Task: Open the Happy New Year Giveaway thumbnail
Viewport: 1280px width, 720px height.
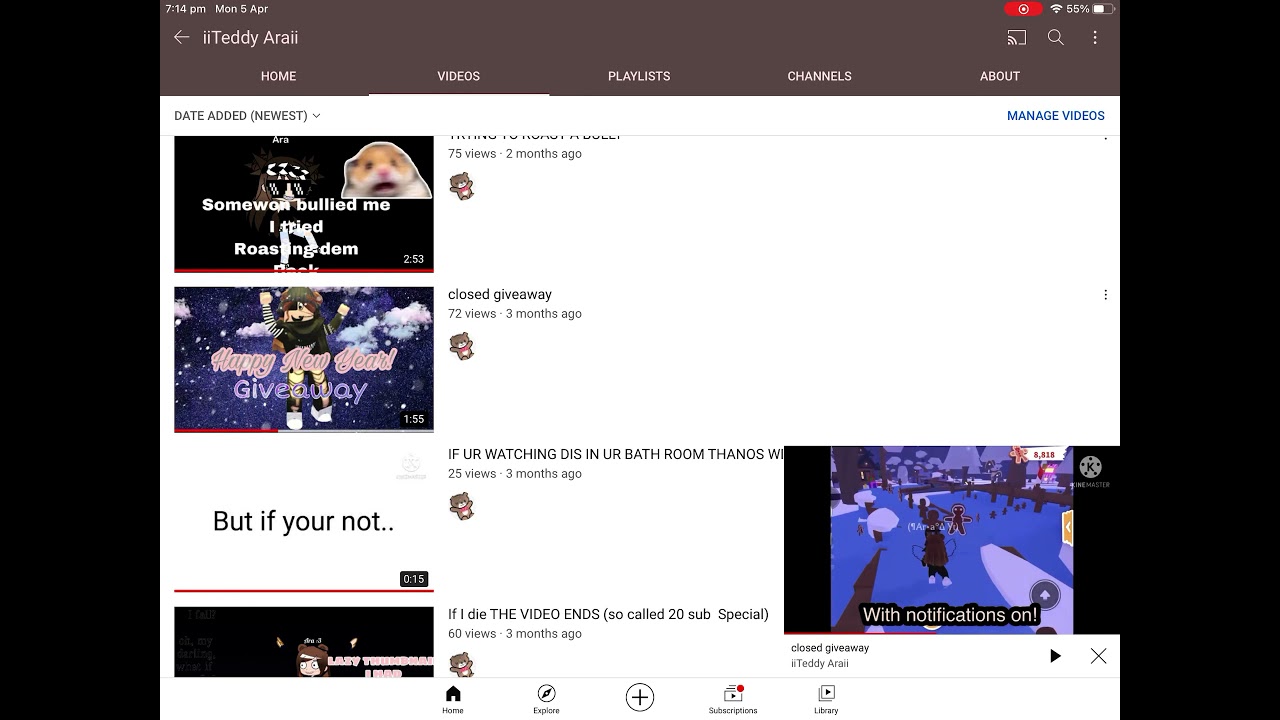Action: [x=304, y=359]
